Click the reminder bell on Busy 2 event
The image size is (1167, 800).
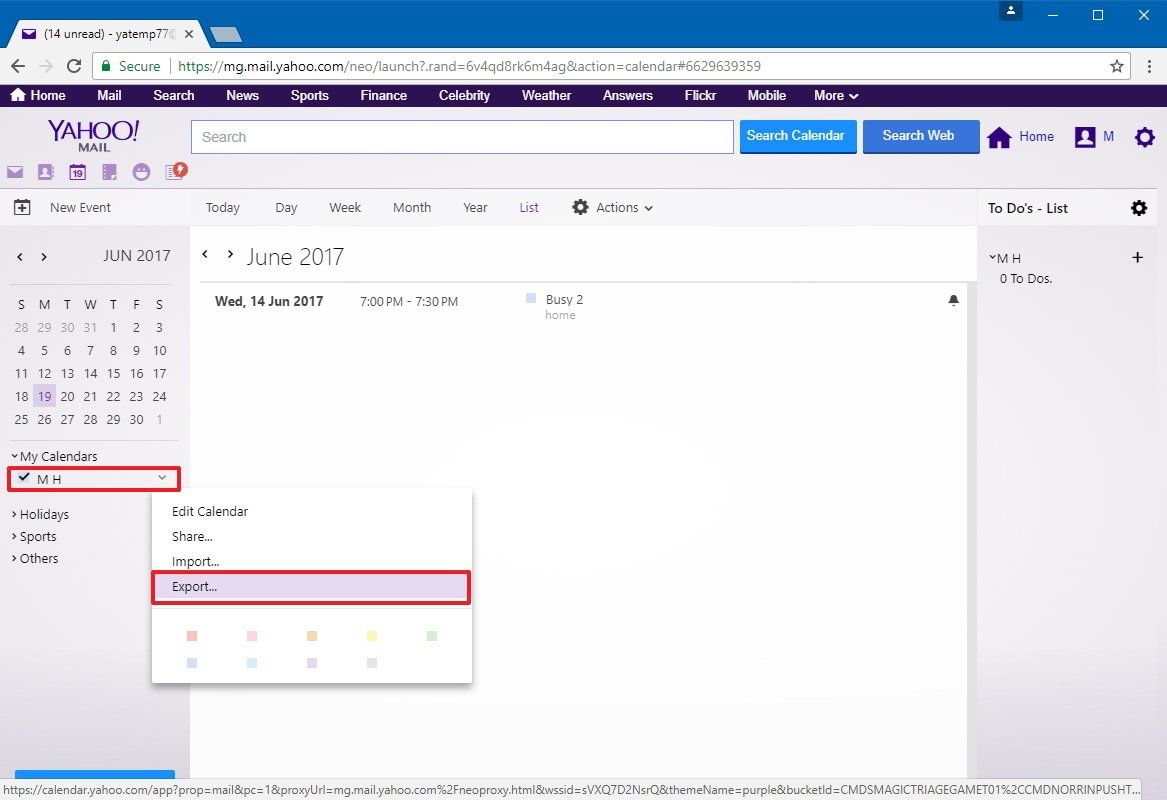[953, 301]
